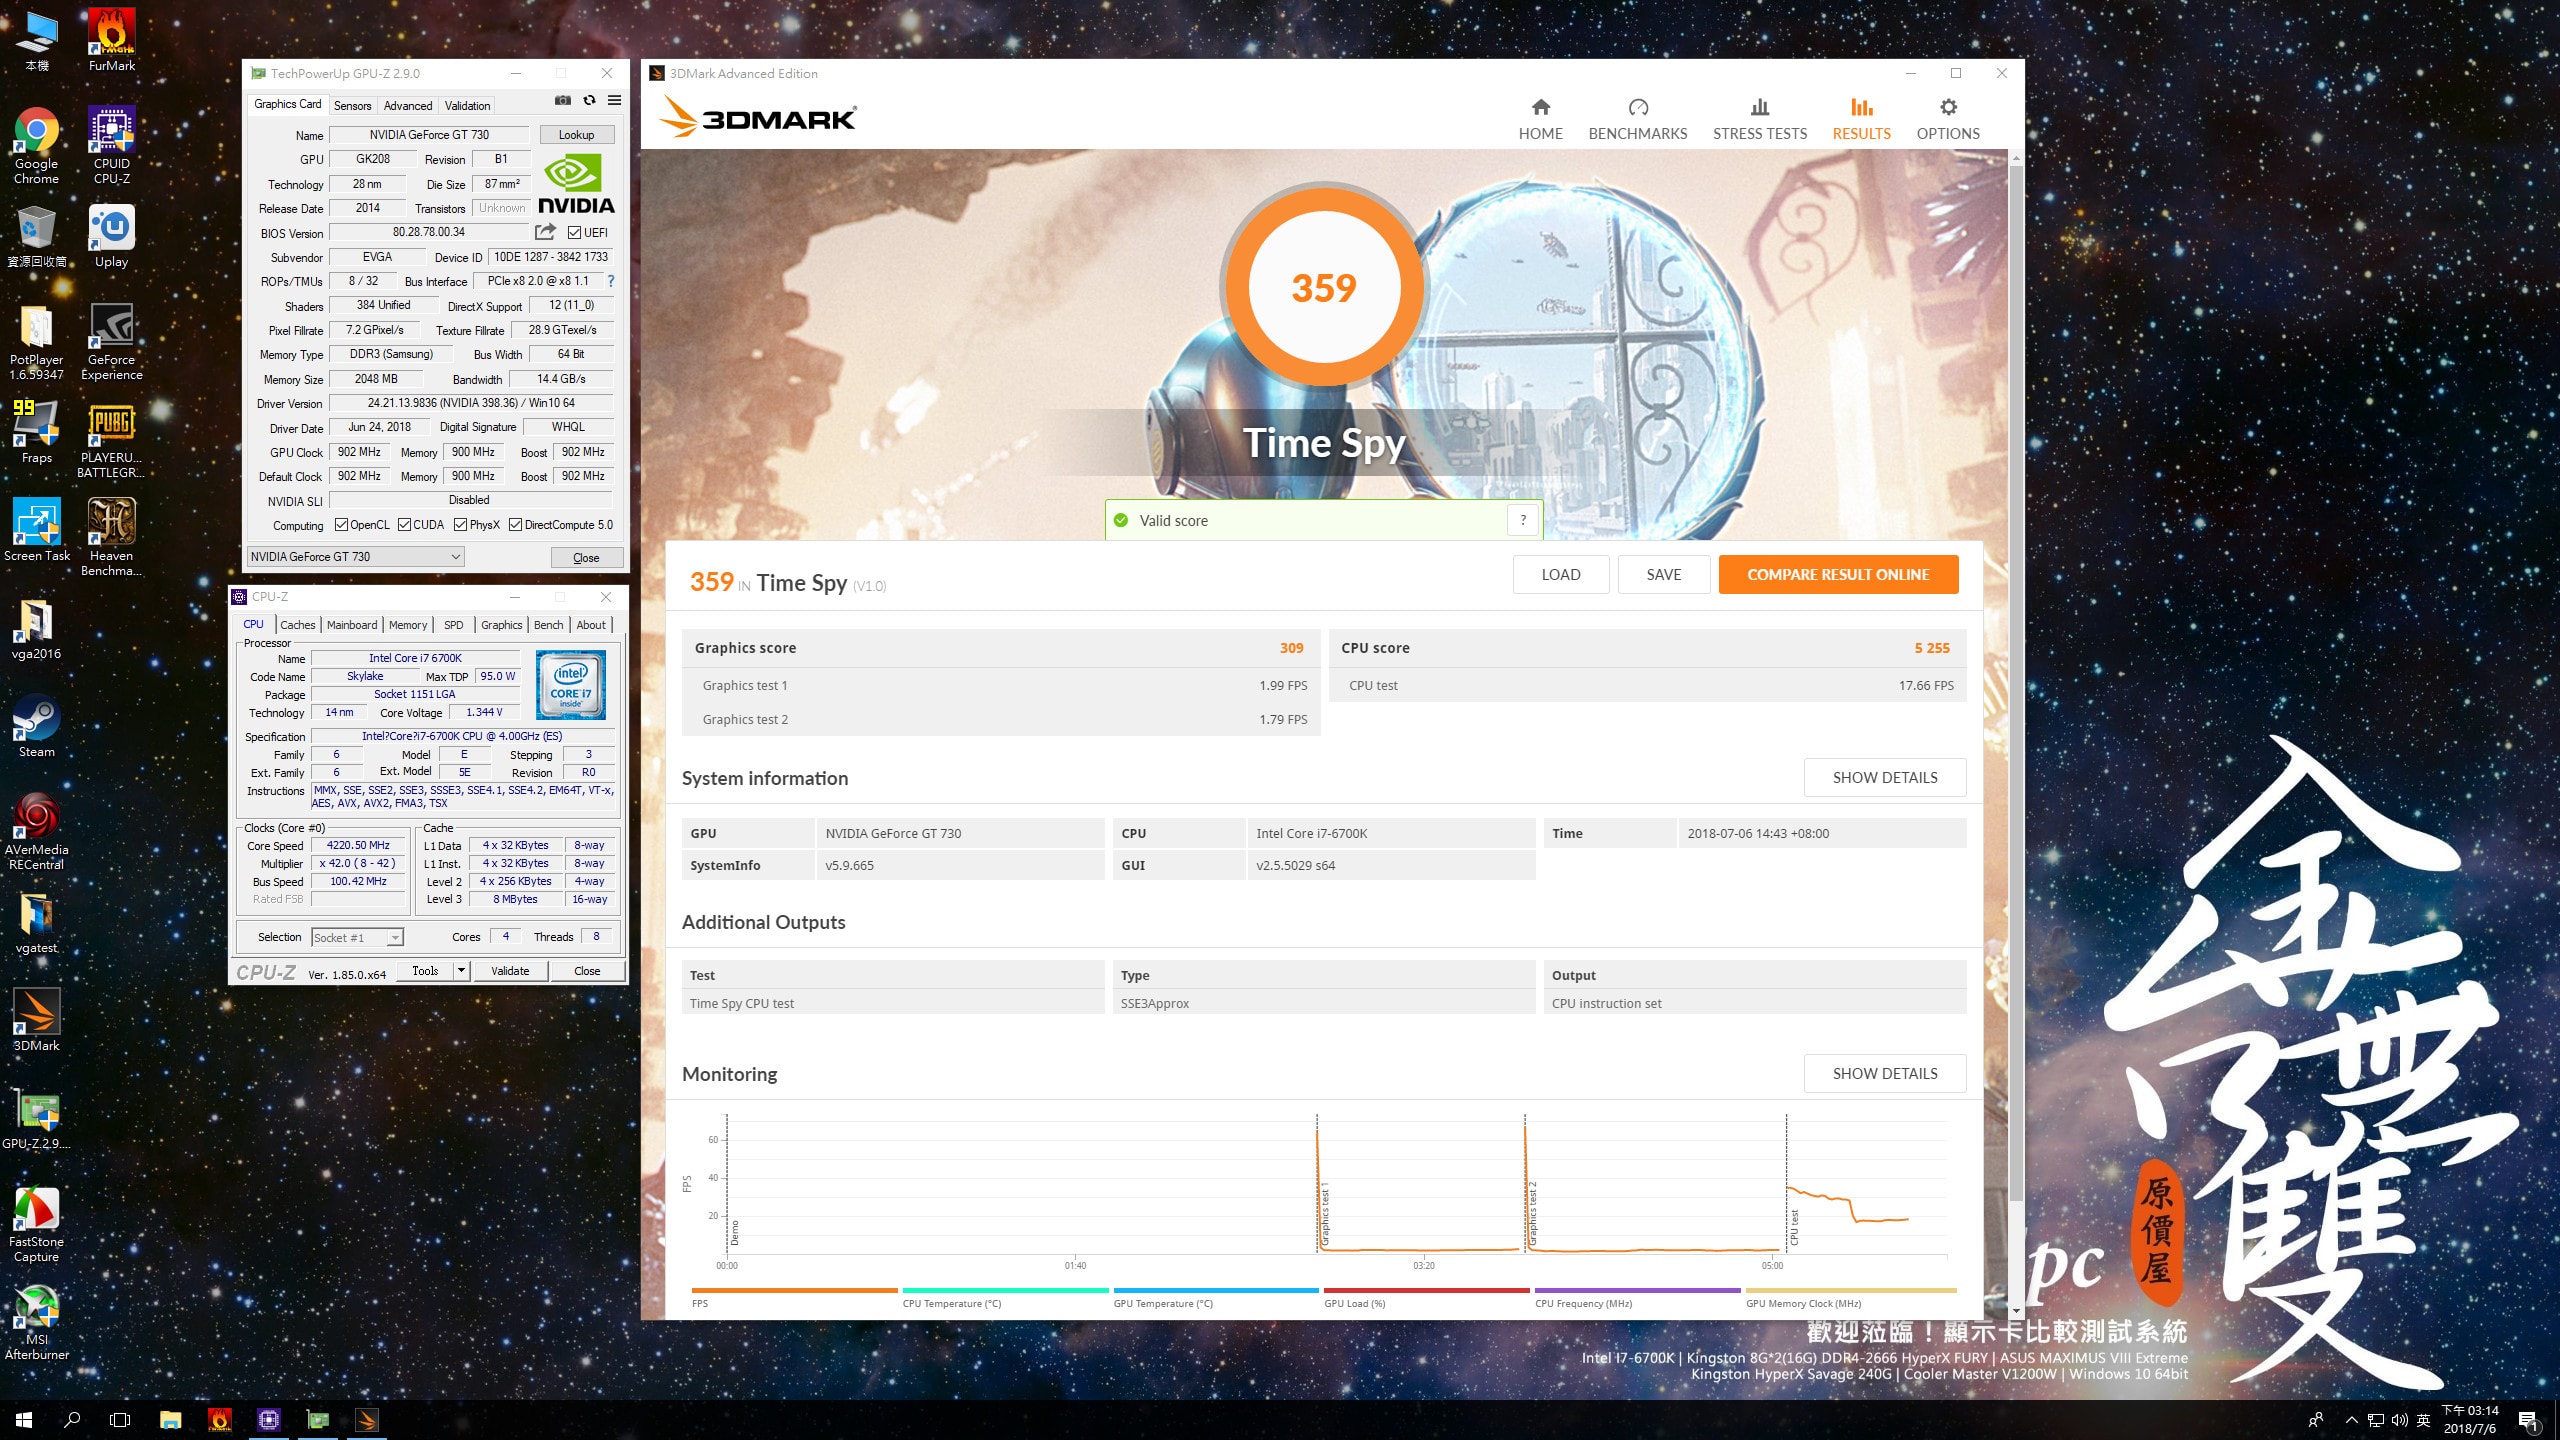Show hidden system tray icons chevron
Screen dimensions: 2560x1440
(x=2351, y=1419)
